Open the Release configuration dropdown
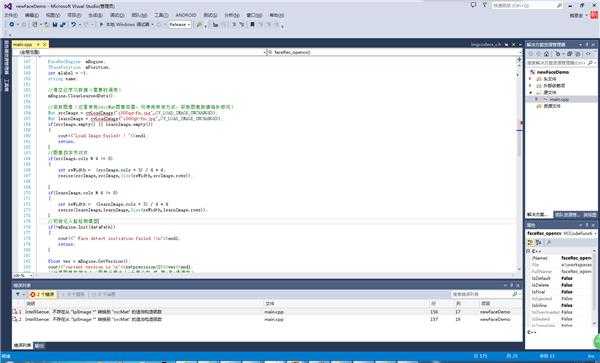The width and height of the screenshot is (600, 363). (179, 24)
